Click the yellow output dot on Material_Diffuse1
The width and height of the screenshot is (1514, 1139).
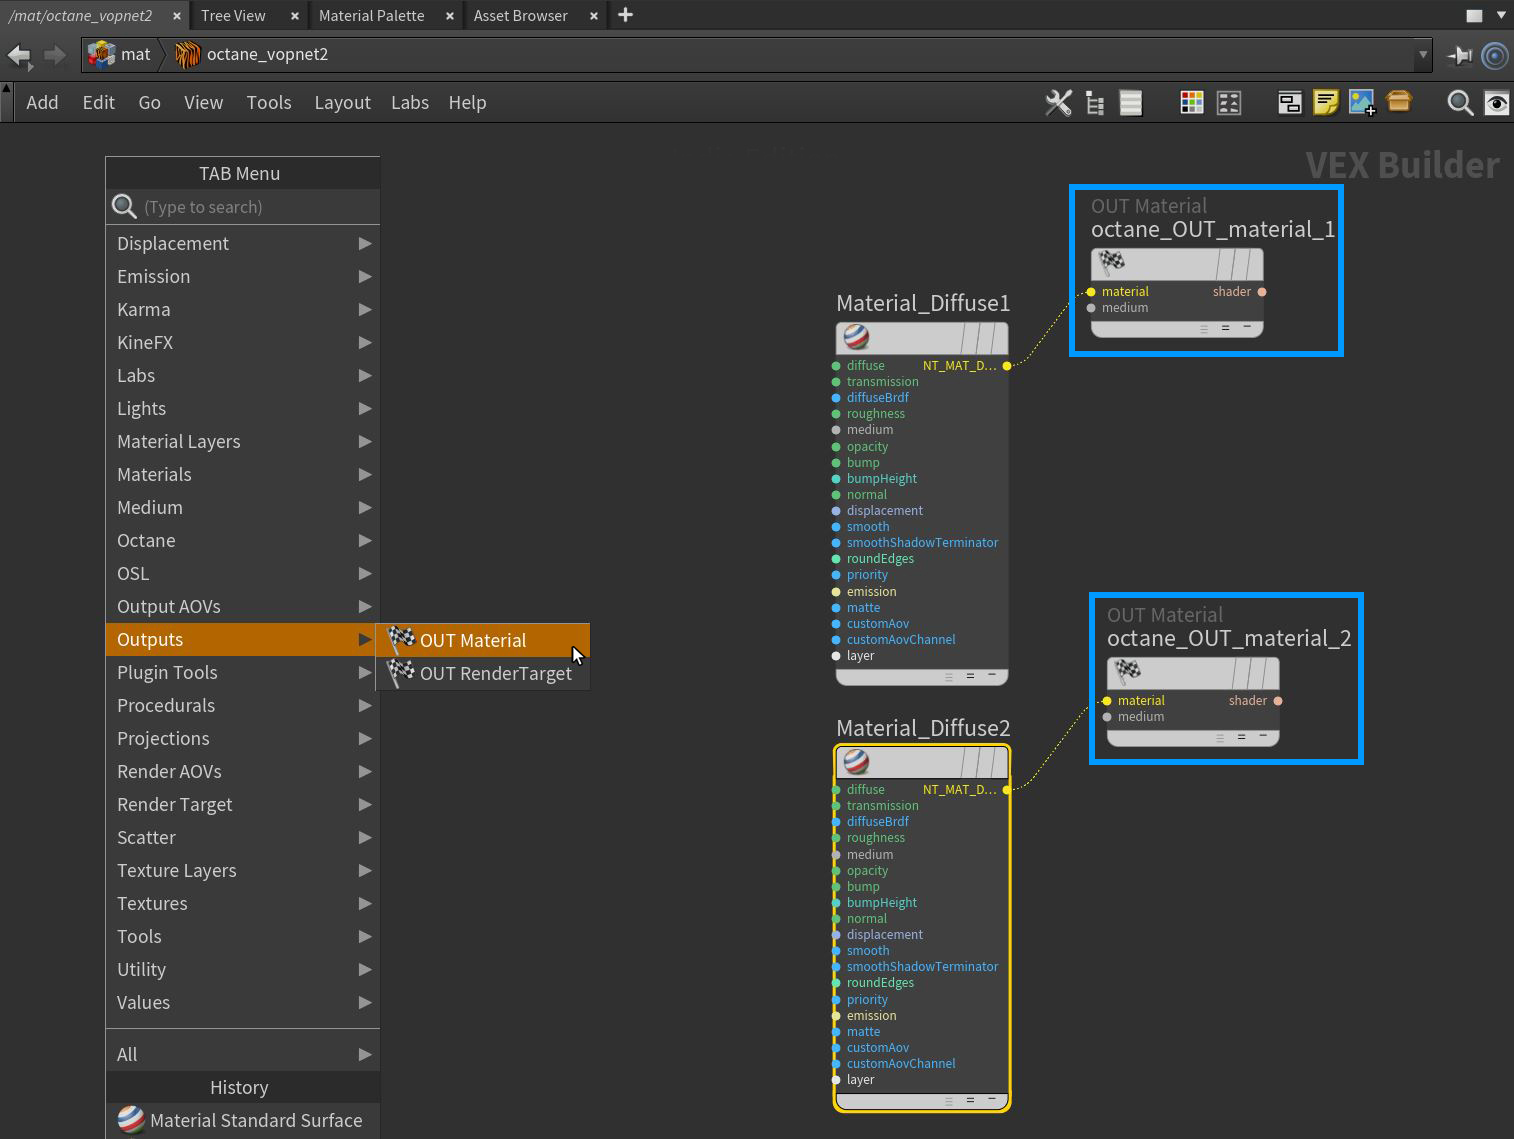coord(1007,366)
